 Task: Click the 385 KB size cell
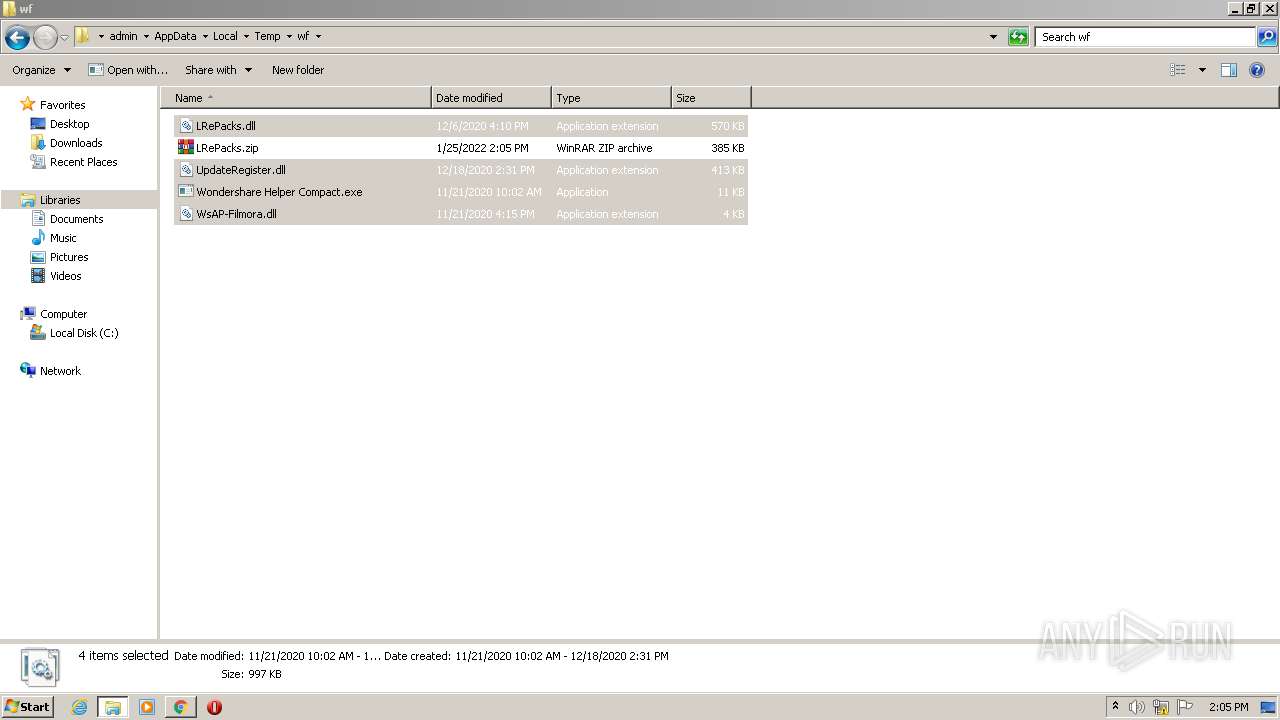727,148
